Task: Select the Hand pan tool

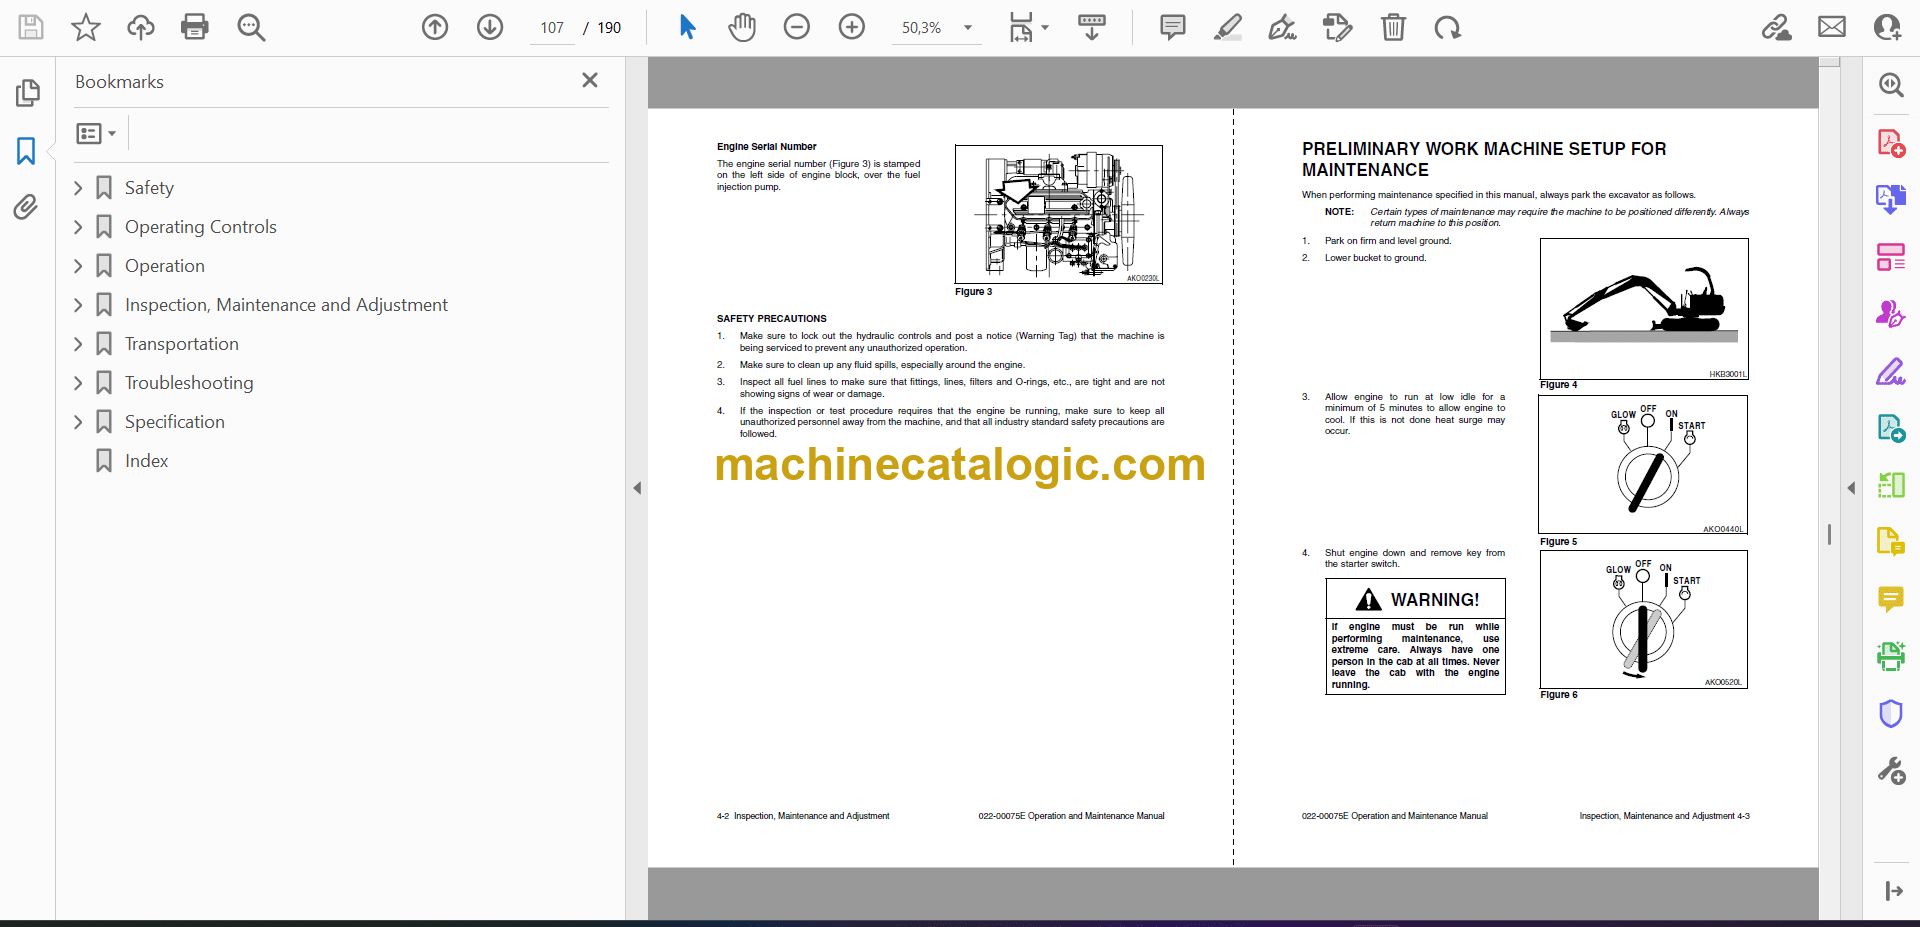Action: [741, 27]
